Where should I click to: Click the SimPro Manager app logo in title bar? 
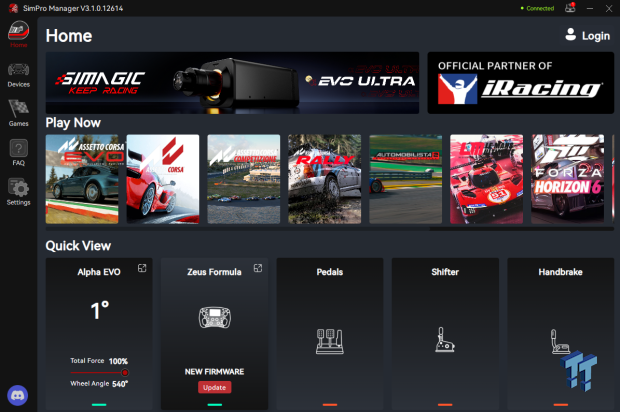pyautogui.click(x=13, y=8)
